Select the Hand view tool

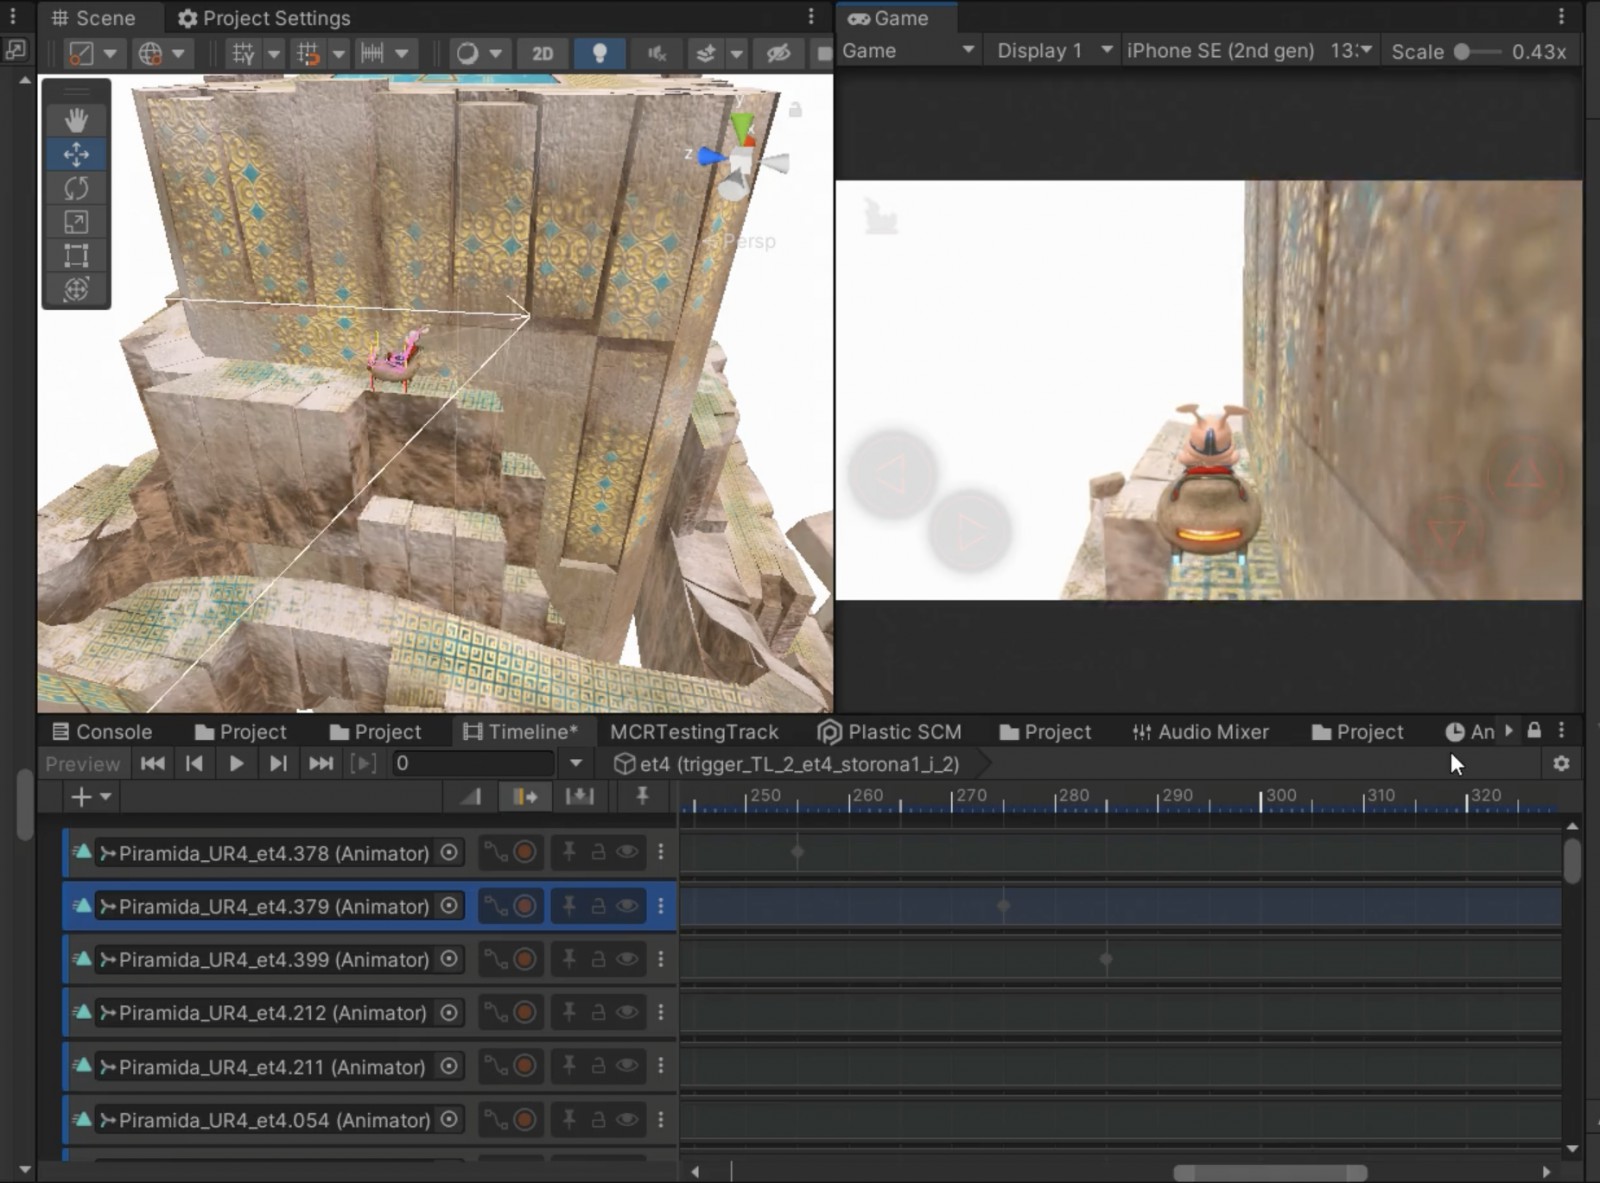coord(76,120)
